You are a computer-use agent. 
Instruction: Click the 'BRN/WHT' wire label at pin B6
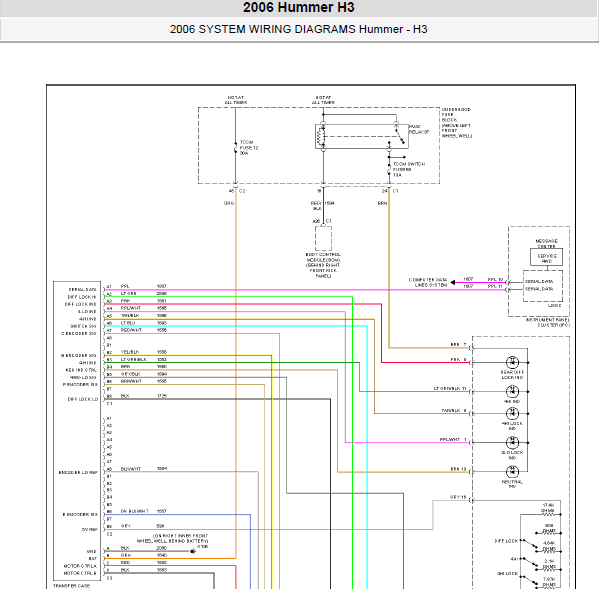tap(131, 381)
